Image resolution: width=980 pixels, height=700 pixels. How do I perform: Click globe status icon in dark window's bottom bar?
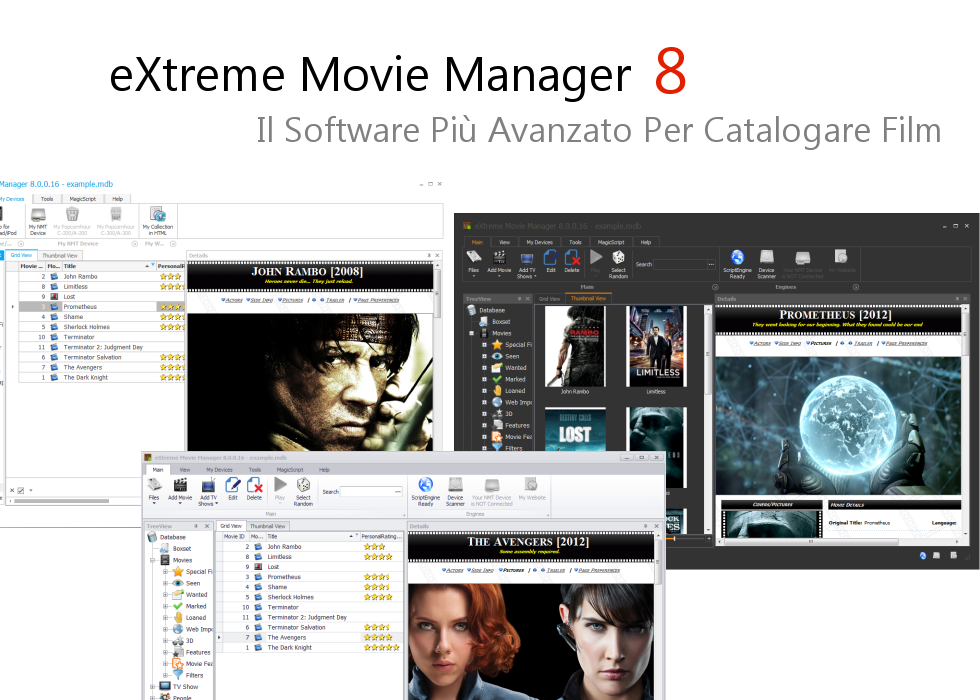pos(923,555)
